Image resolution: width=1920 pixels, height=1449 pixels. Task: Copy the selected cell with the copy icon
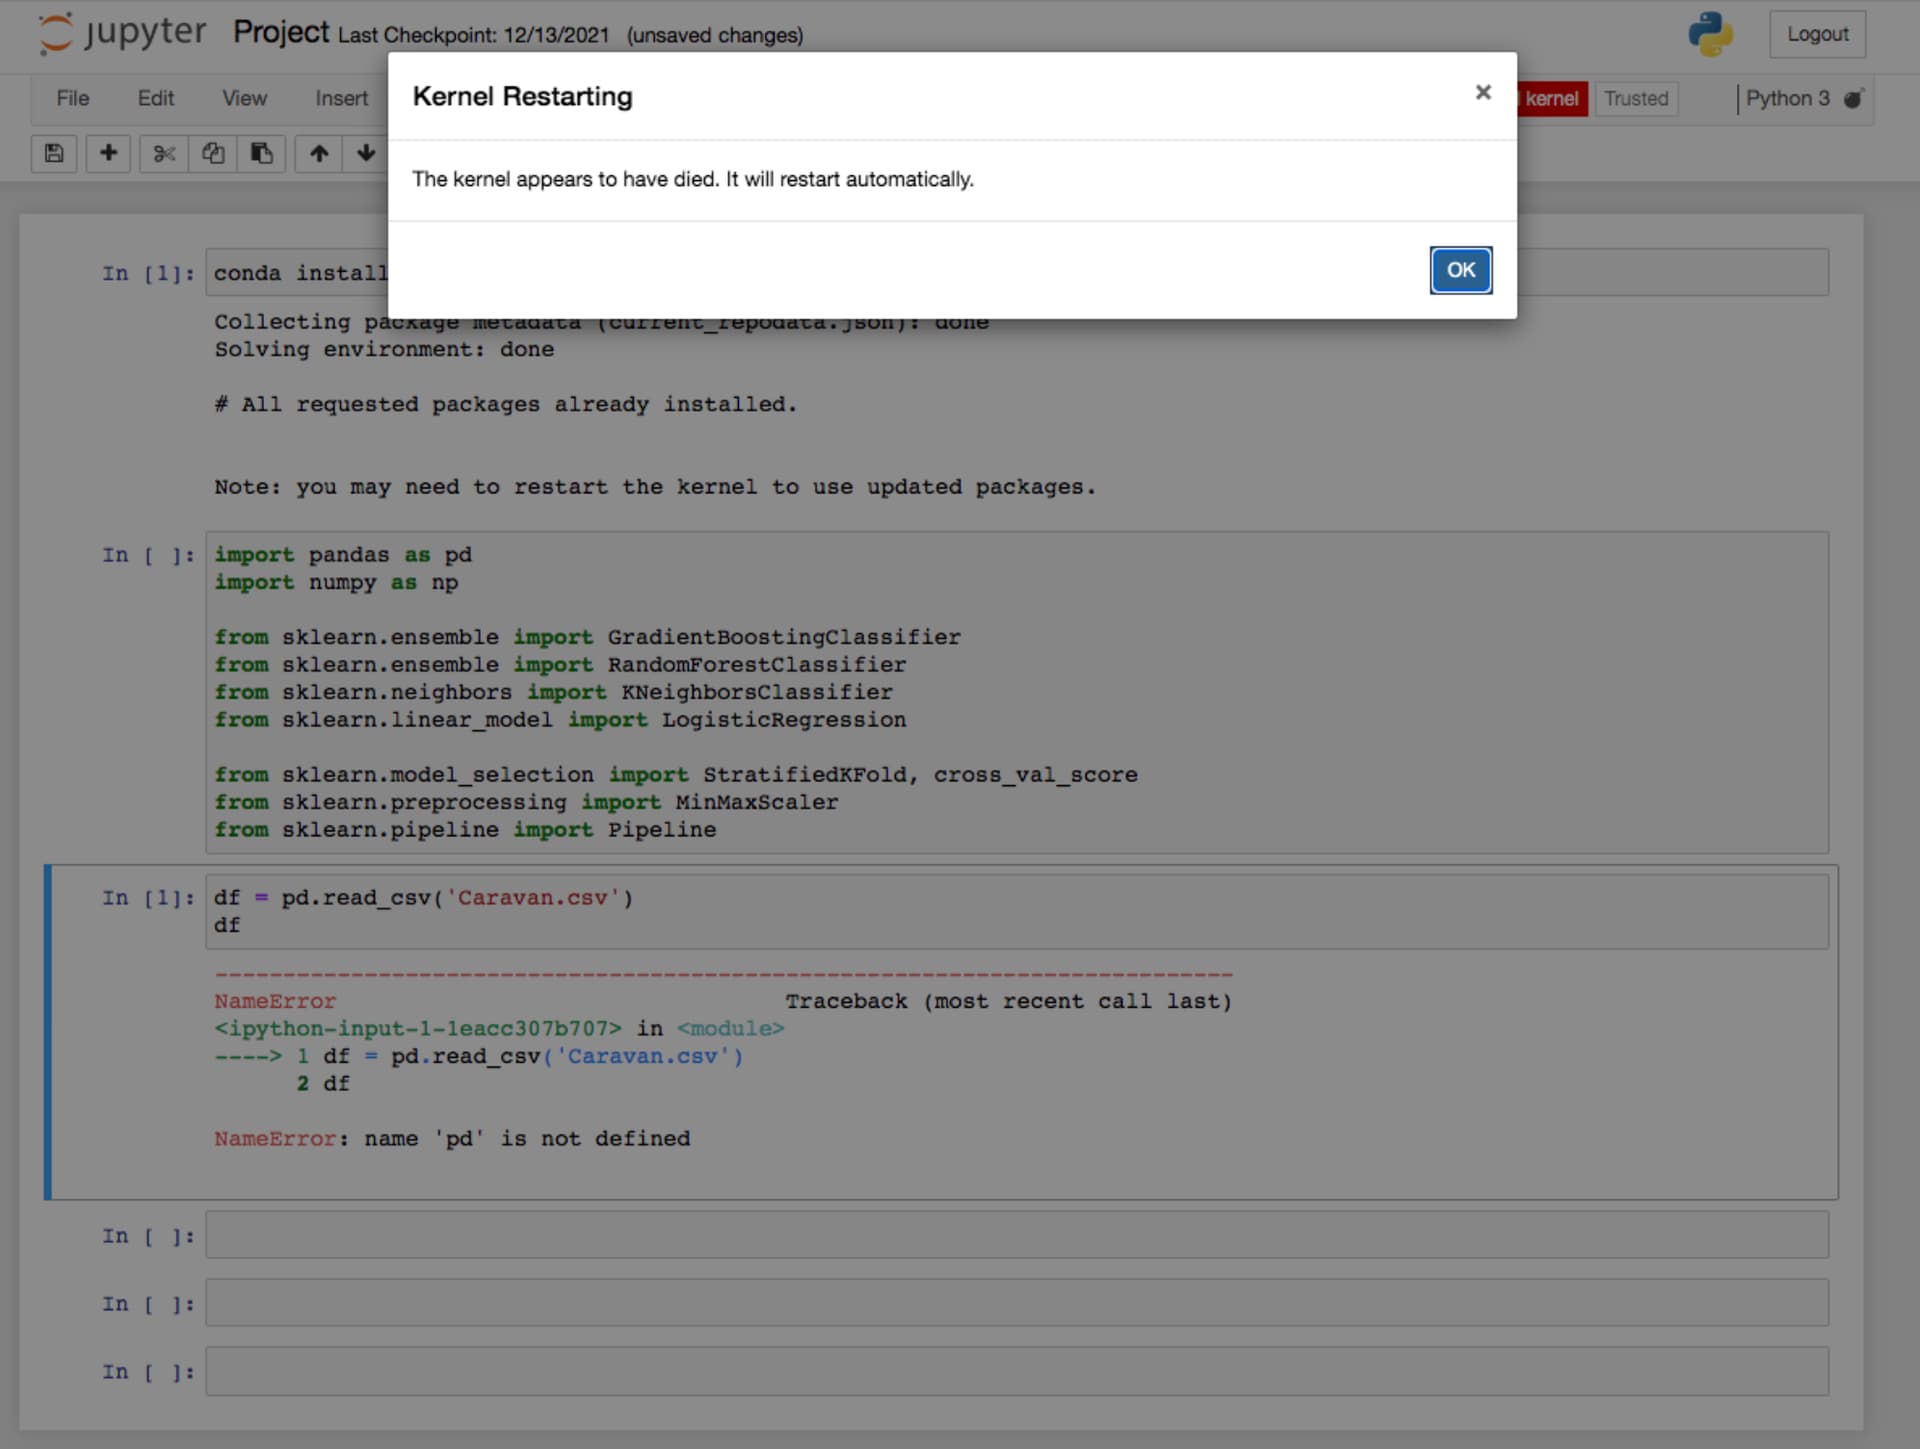(212, 153)
